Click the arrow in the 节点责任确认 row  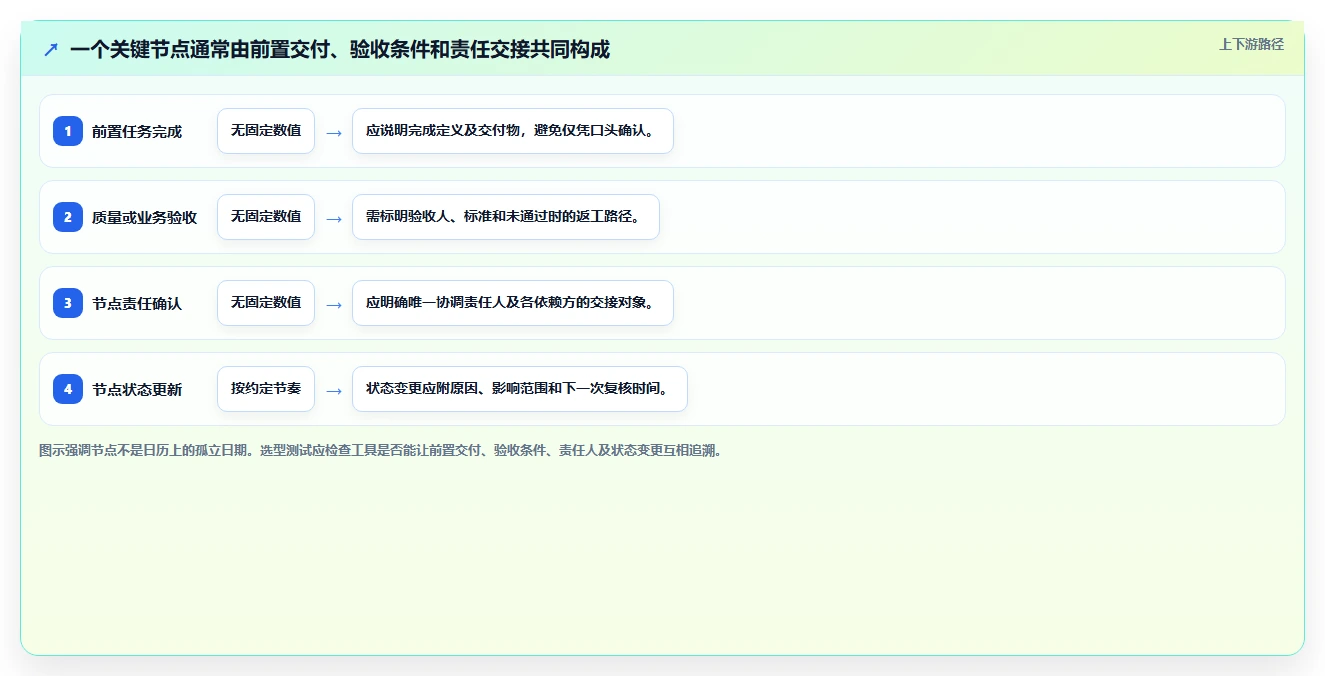click(334, 304)
